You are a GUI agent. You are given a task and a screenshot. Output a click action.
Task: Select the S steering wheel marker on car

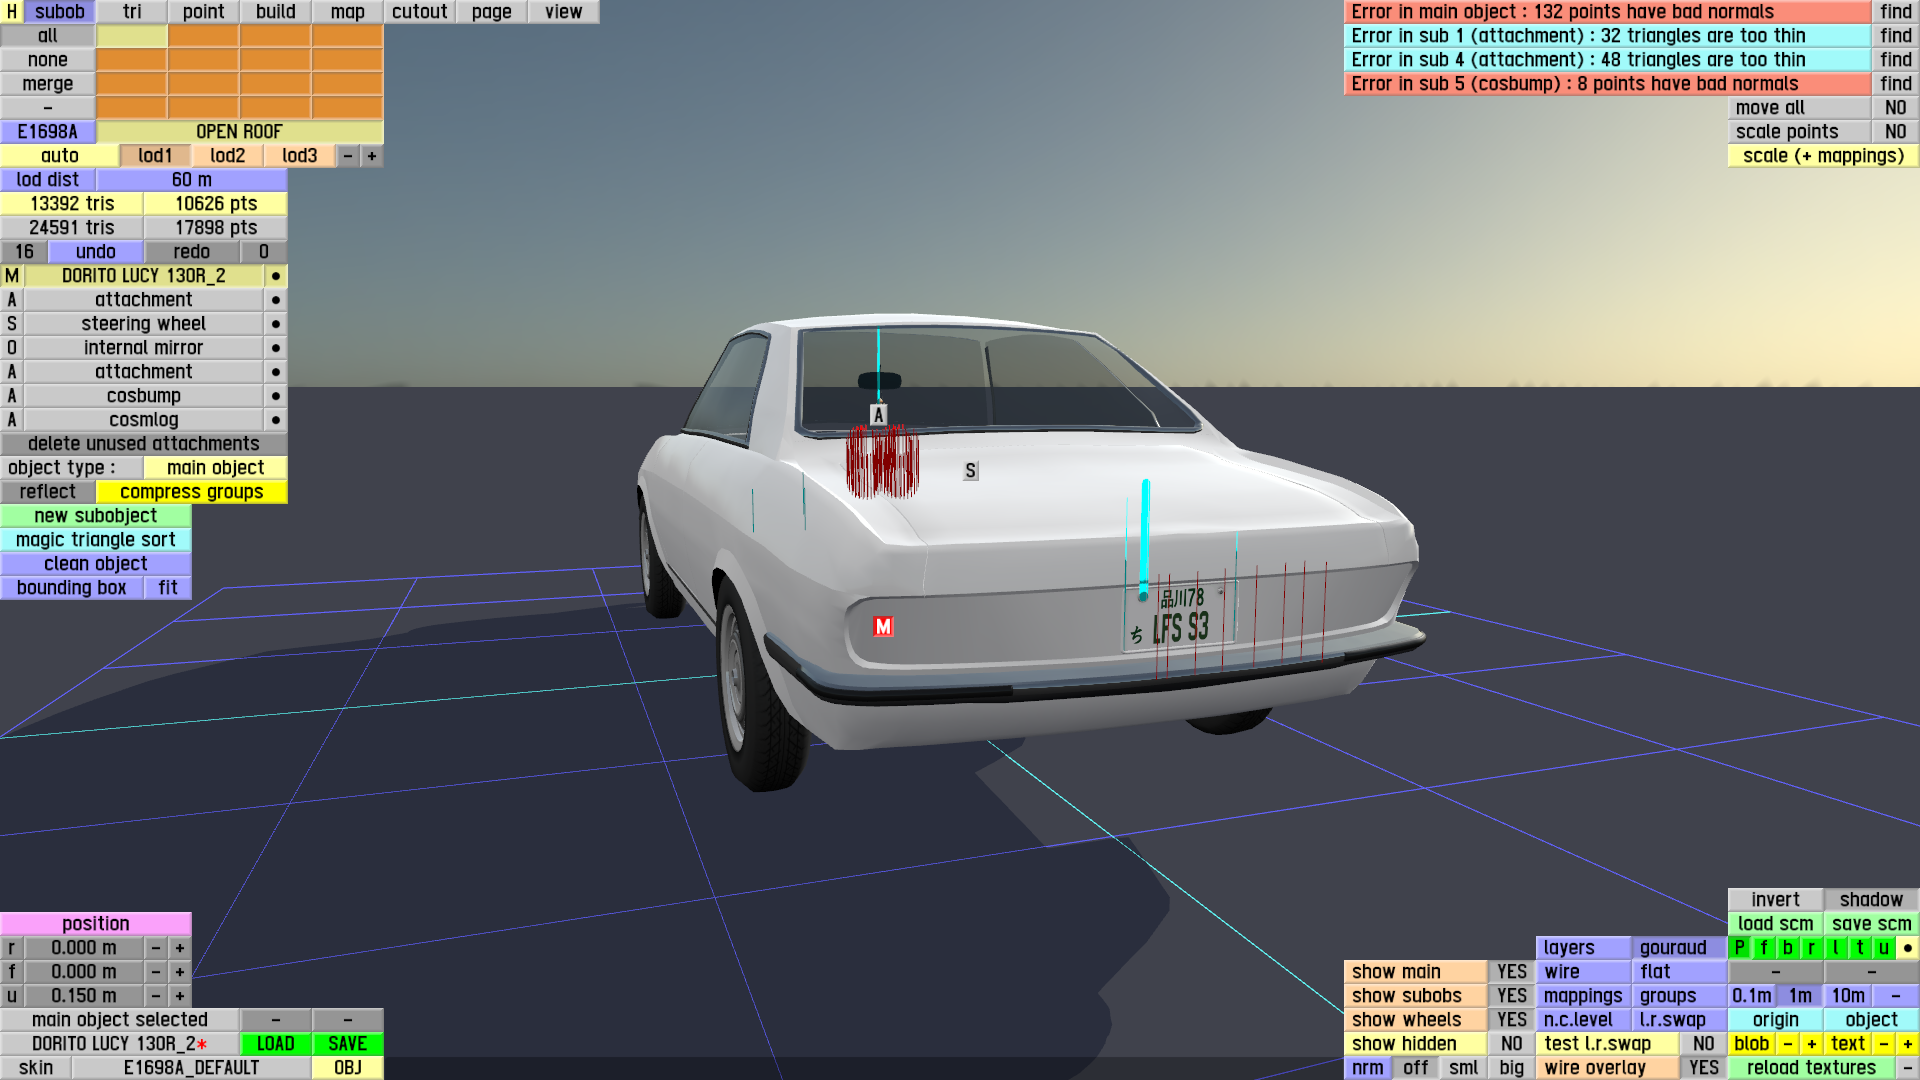pos(970,471)
